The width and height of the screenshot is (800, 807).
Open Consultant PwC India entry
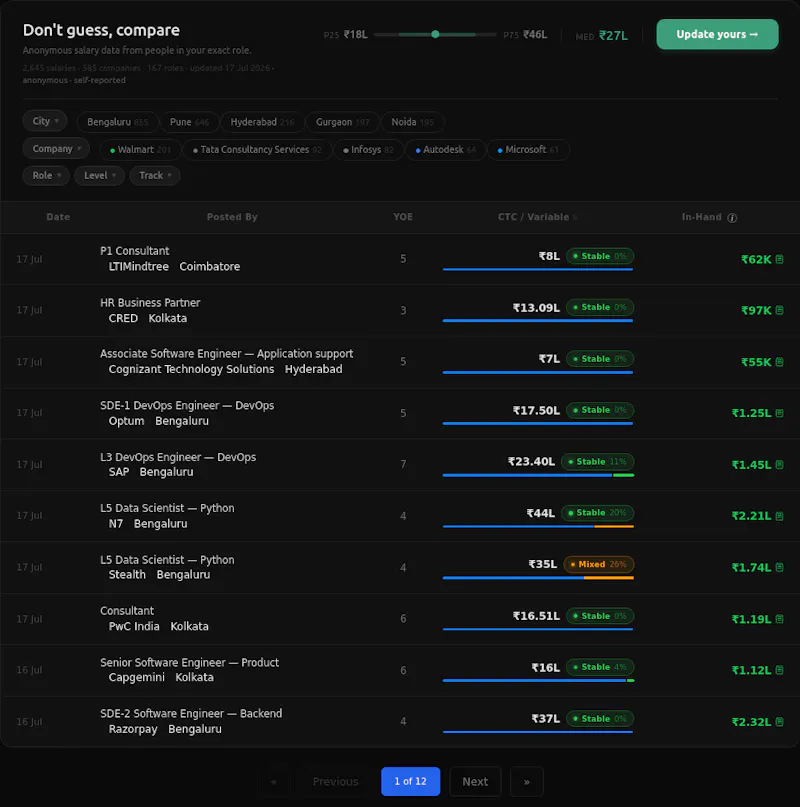pos(399,619)
